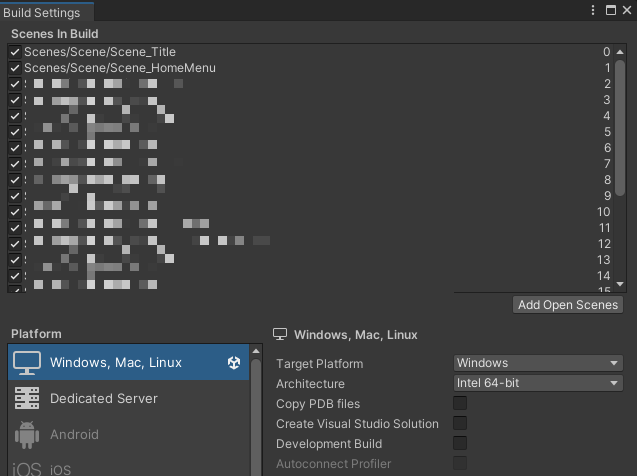Toggle the checkbox for scene index 5
The height and width of the screenshot is (476, 637).
click(x=15, y=132)
